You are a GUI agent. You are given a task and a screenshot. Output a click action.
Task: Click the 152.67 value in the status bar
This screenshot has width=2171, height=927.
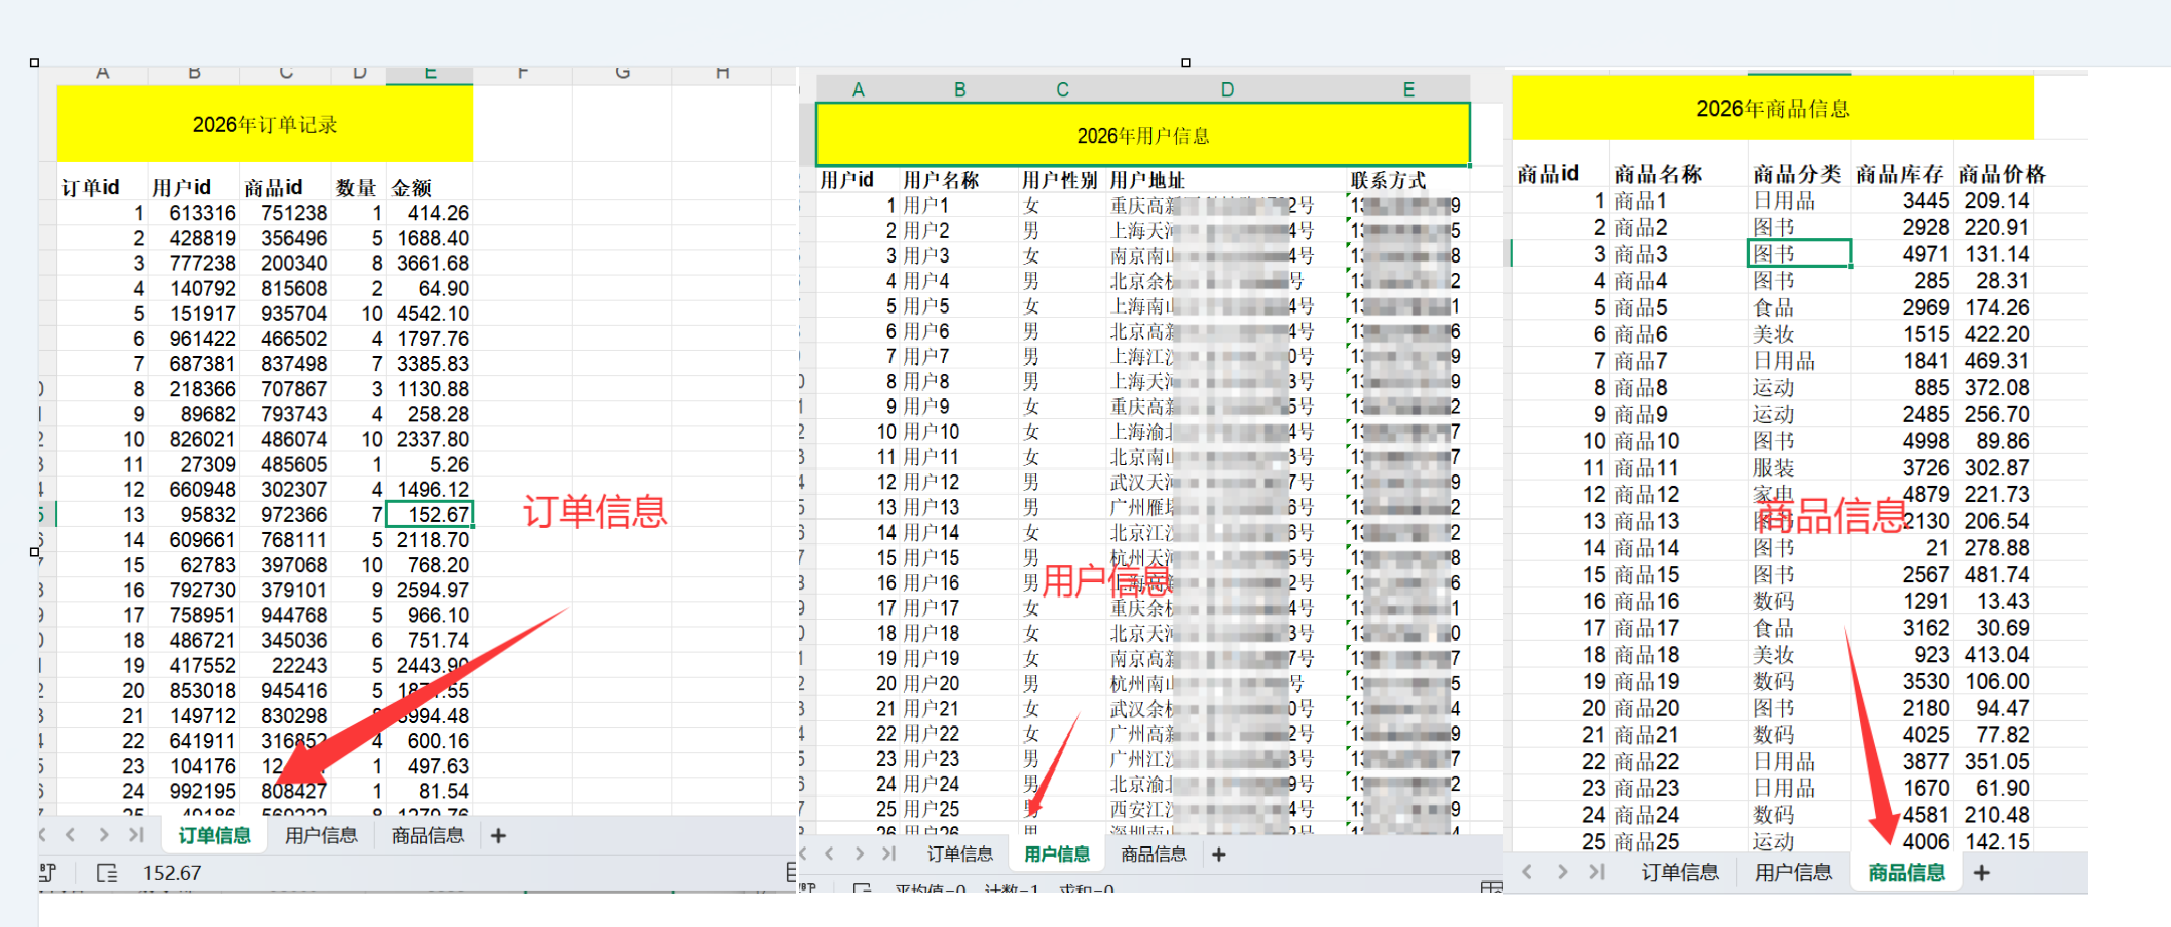[172, 873]
